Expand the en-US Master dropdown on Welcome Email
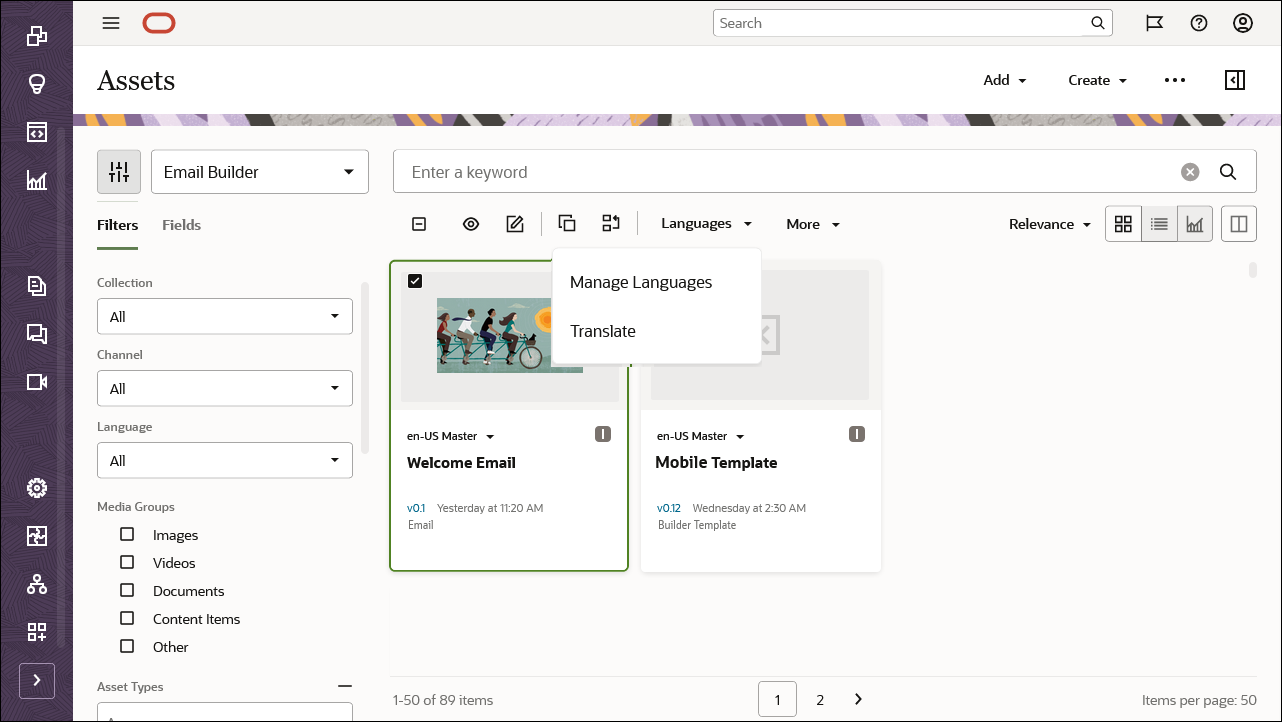 pyautogui.click(x=490, y=436)
